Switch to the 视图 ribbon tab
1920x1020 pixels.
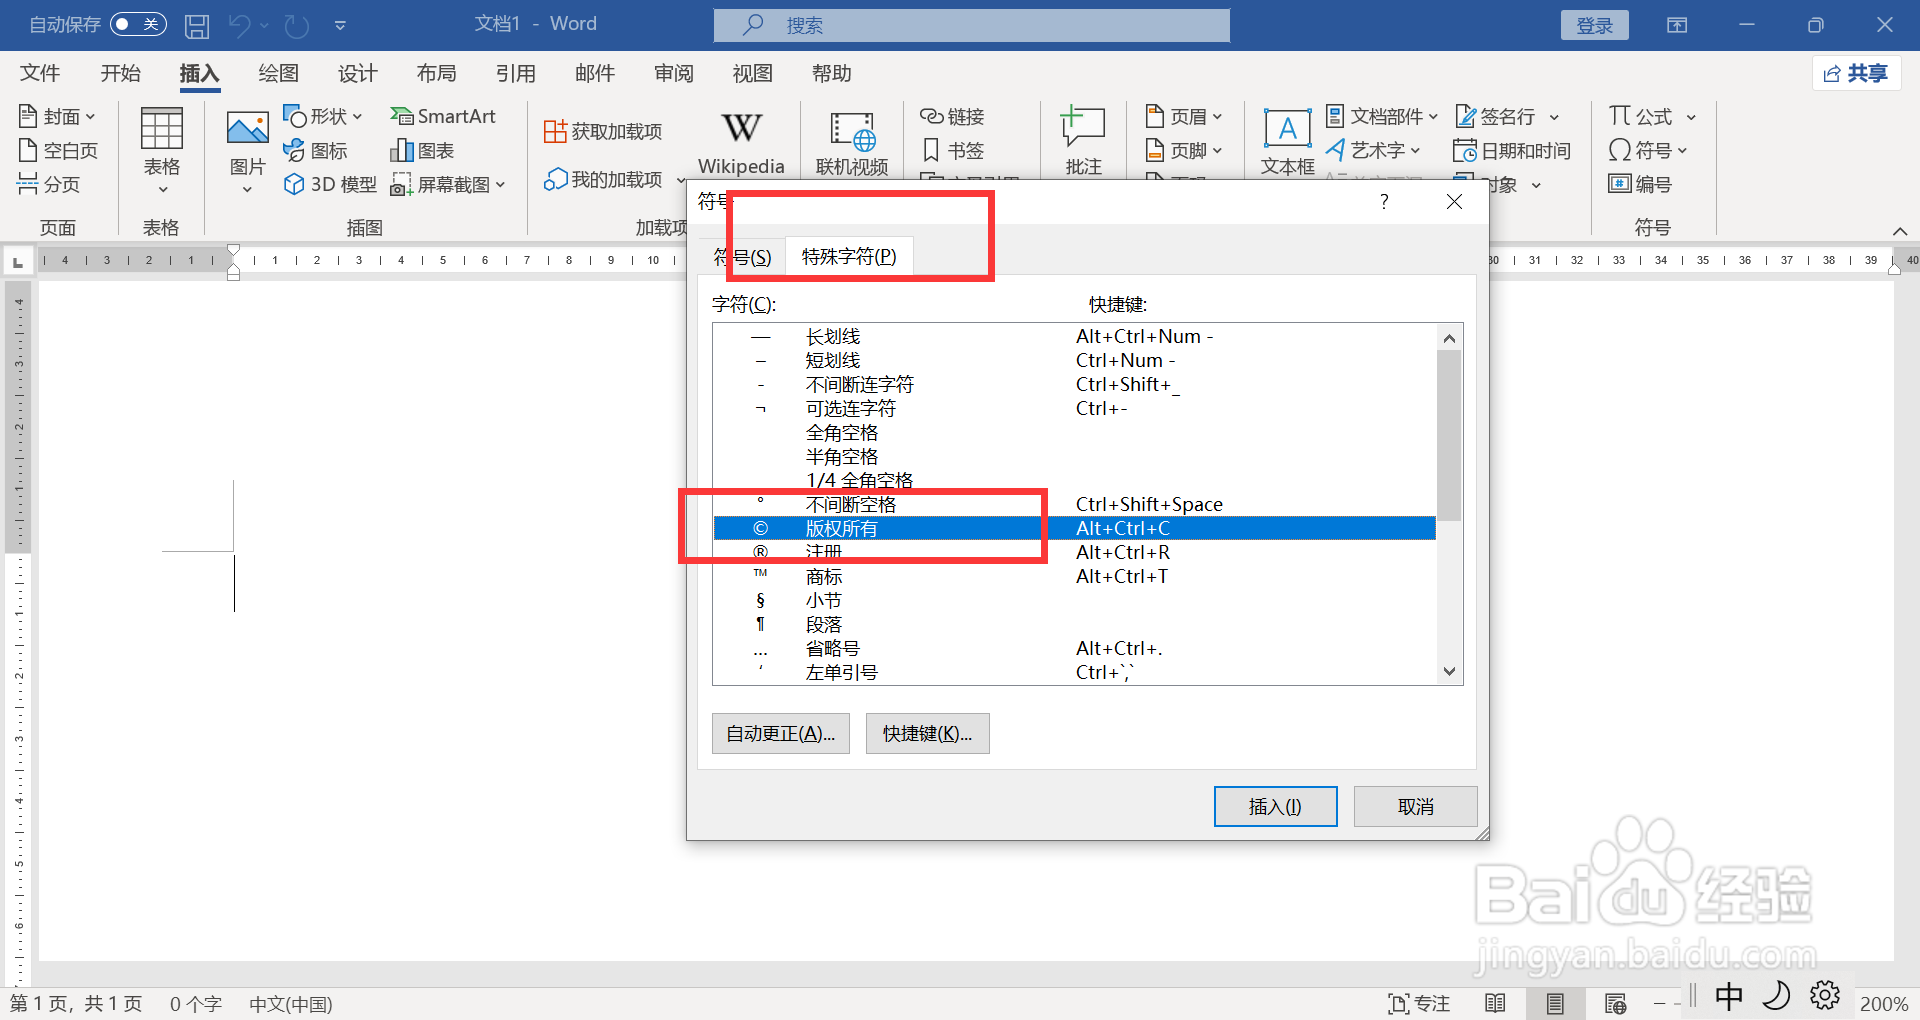pyautogui.click(x=752, y=73)
